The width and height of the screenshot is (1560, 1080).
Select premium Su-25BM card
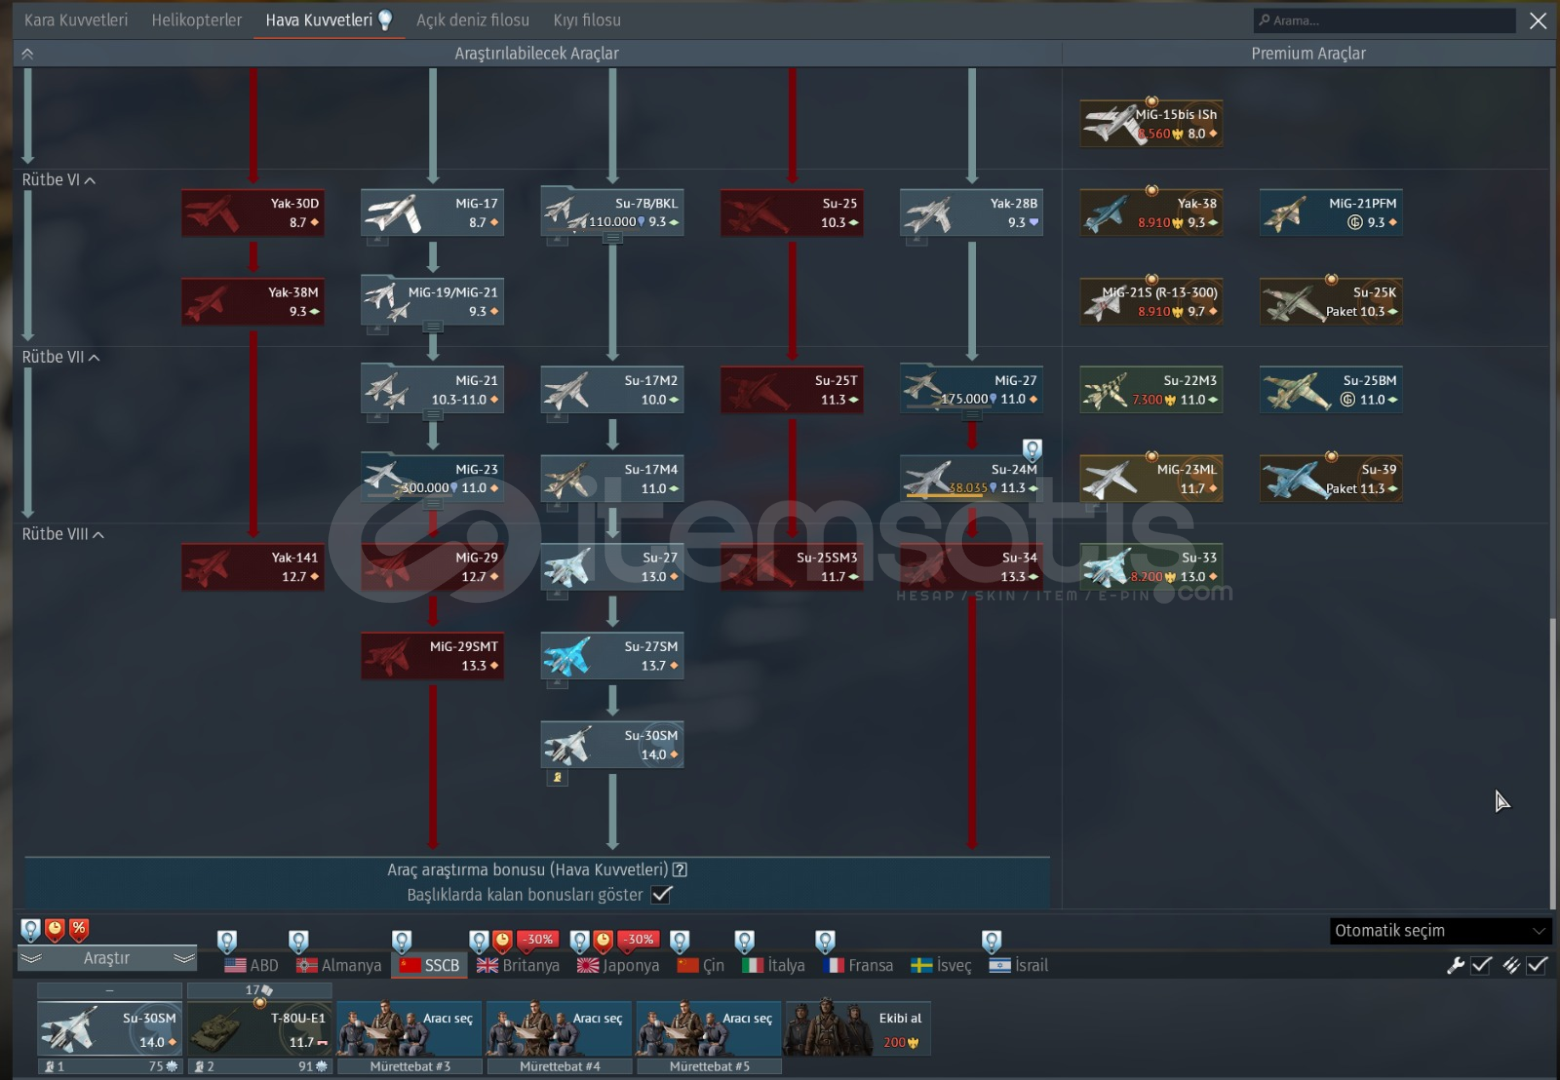coord(1331,390)
